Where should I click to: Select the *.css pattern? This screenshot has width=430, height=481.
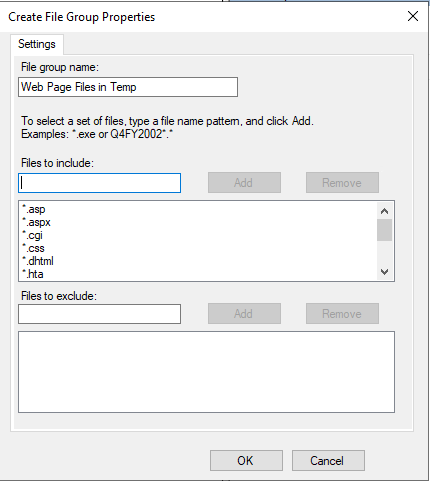tap(33, 248)
